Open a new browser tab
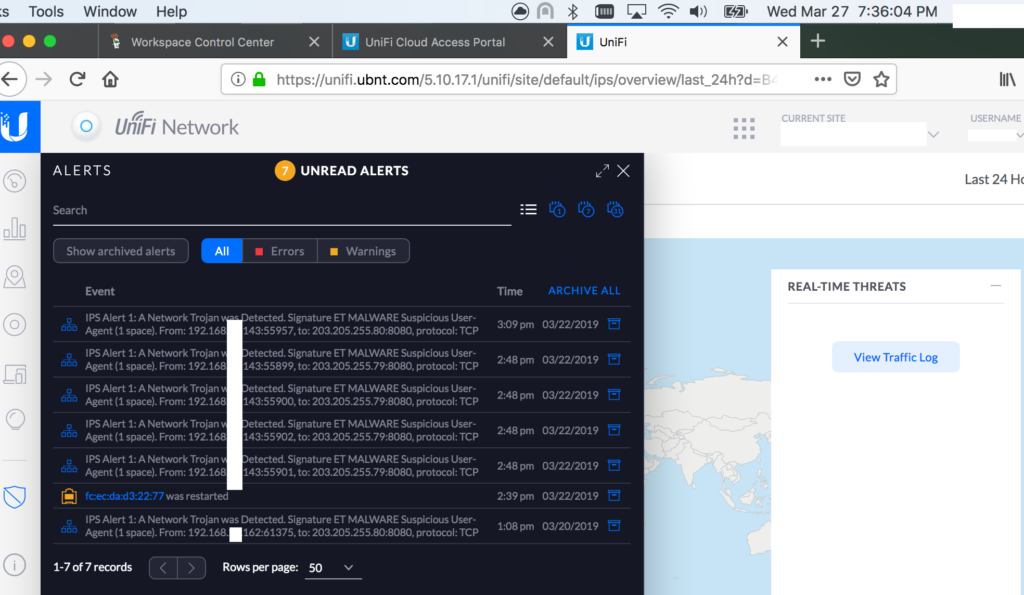Viewport: 1024px width, 595px height. (818, 41)
